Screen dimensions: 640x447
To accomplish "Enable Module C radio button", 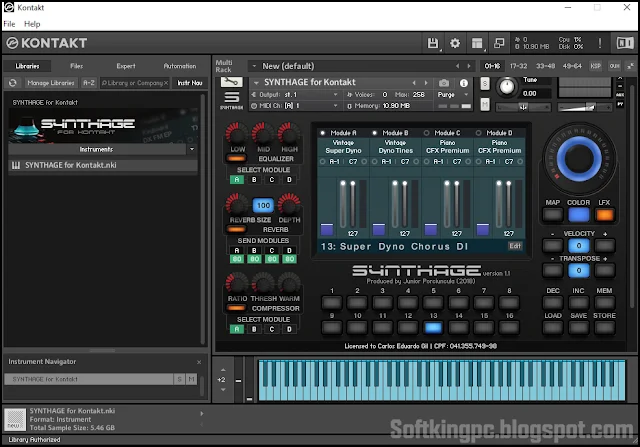I will tap(427, 133).
